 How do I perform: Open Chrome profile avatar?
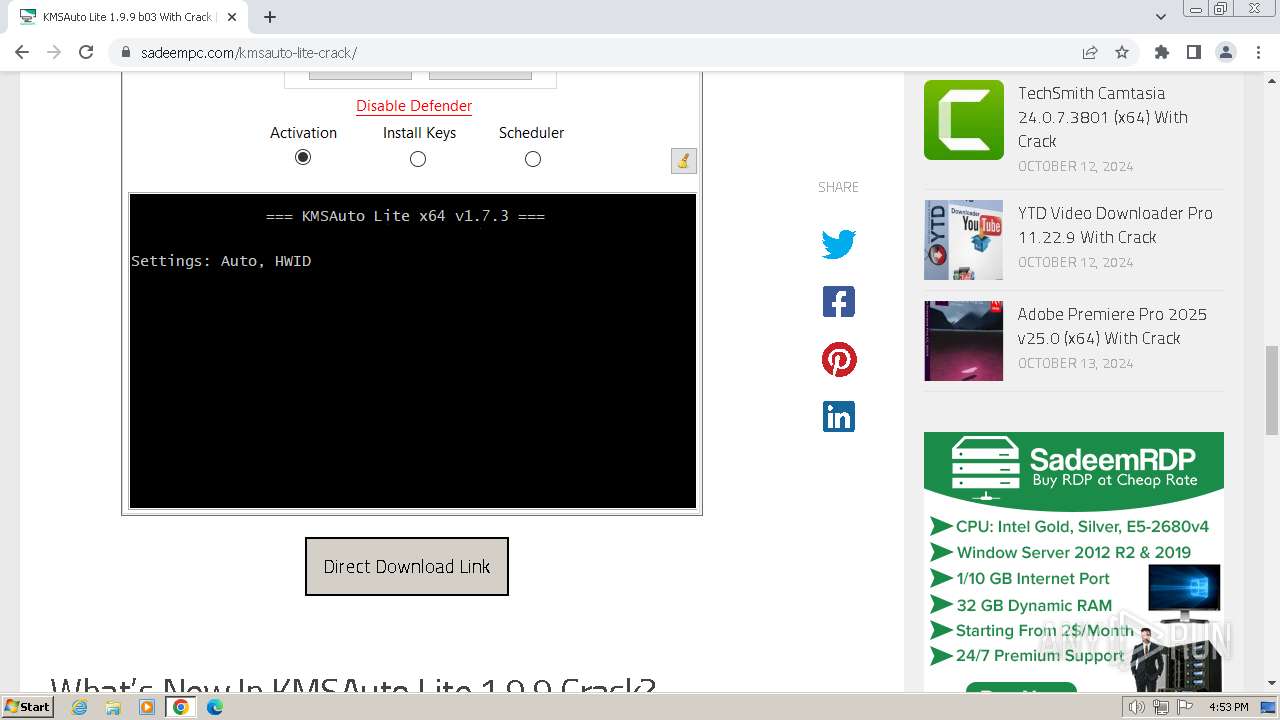coord(1225,52)
